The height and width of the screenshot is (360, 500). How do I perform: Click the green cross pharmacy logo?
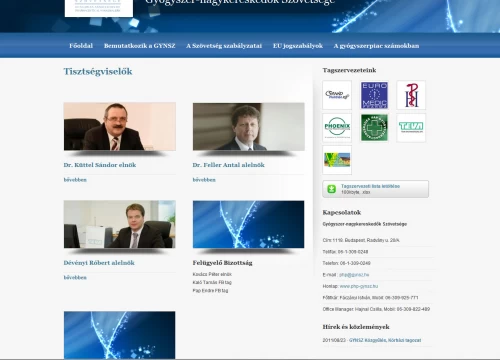374,128
